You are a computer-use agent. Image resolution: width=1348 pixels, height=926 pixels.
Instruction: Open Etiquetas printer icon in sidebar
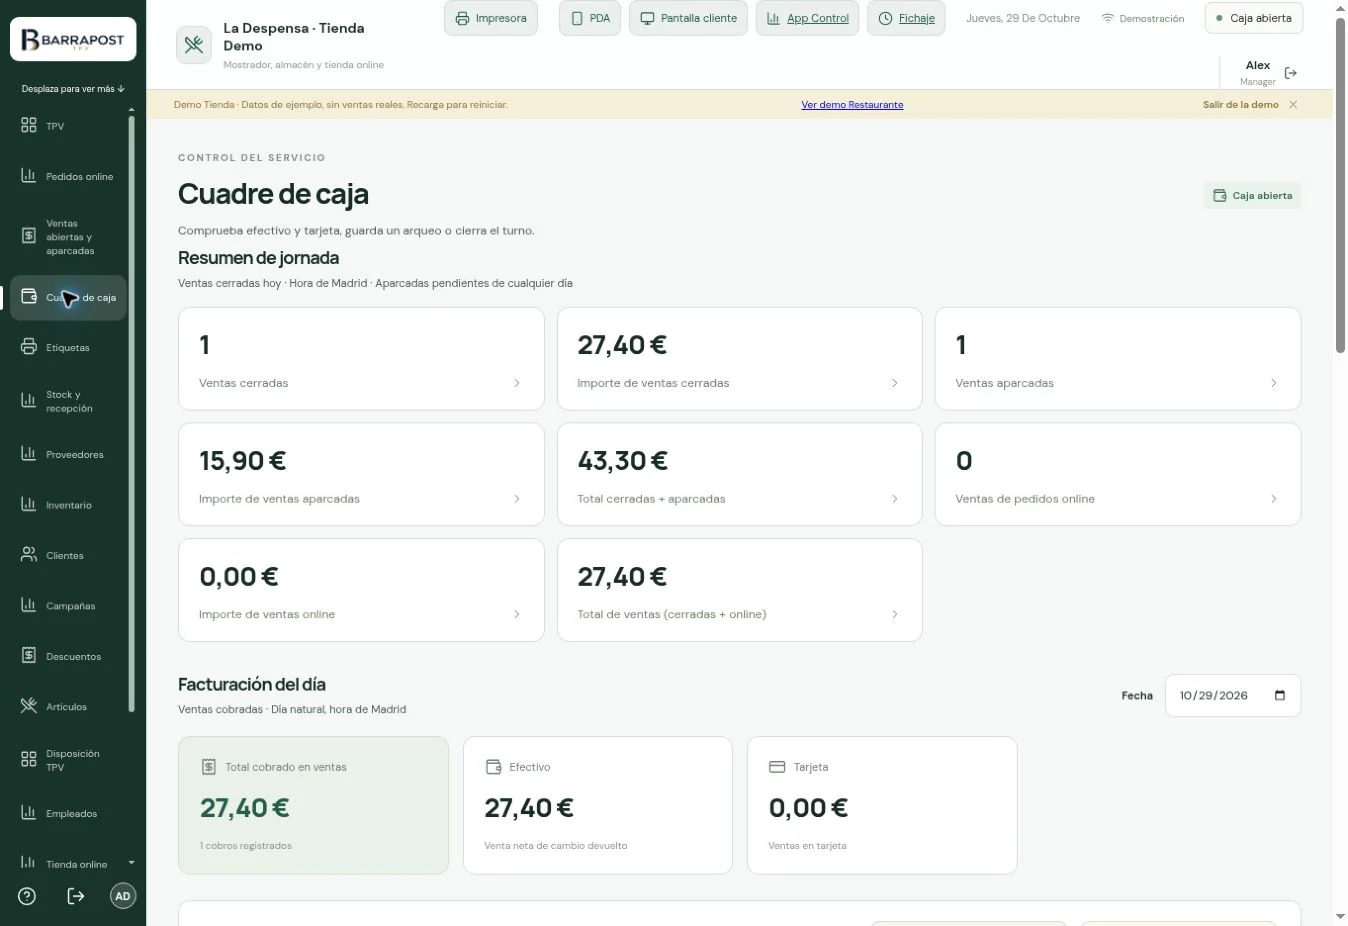click(x=29, y=347)
